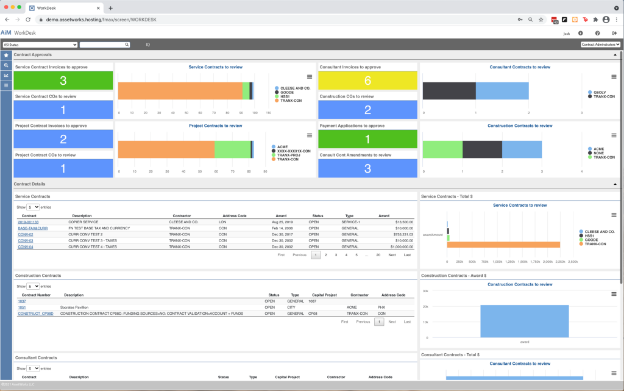Go to page 3 in Service Contracts pagination
The width and height of the screenshot is (624, 391).
(x=336, y=255)
